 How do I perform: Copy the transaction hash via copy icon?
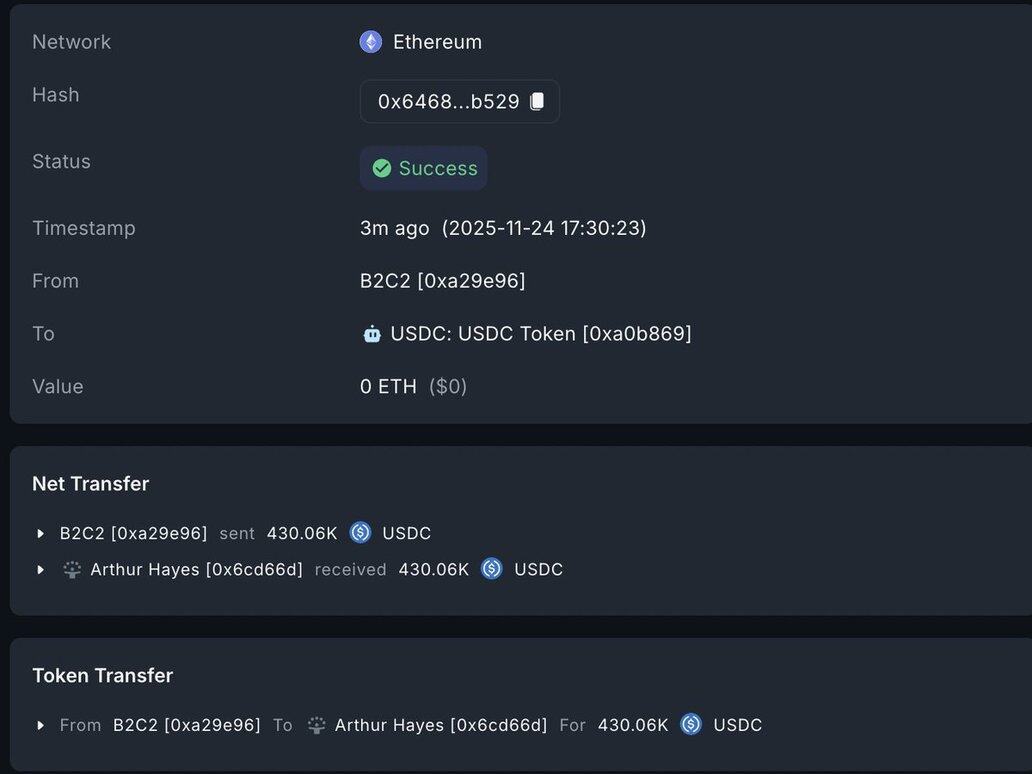pos(537,101)
